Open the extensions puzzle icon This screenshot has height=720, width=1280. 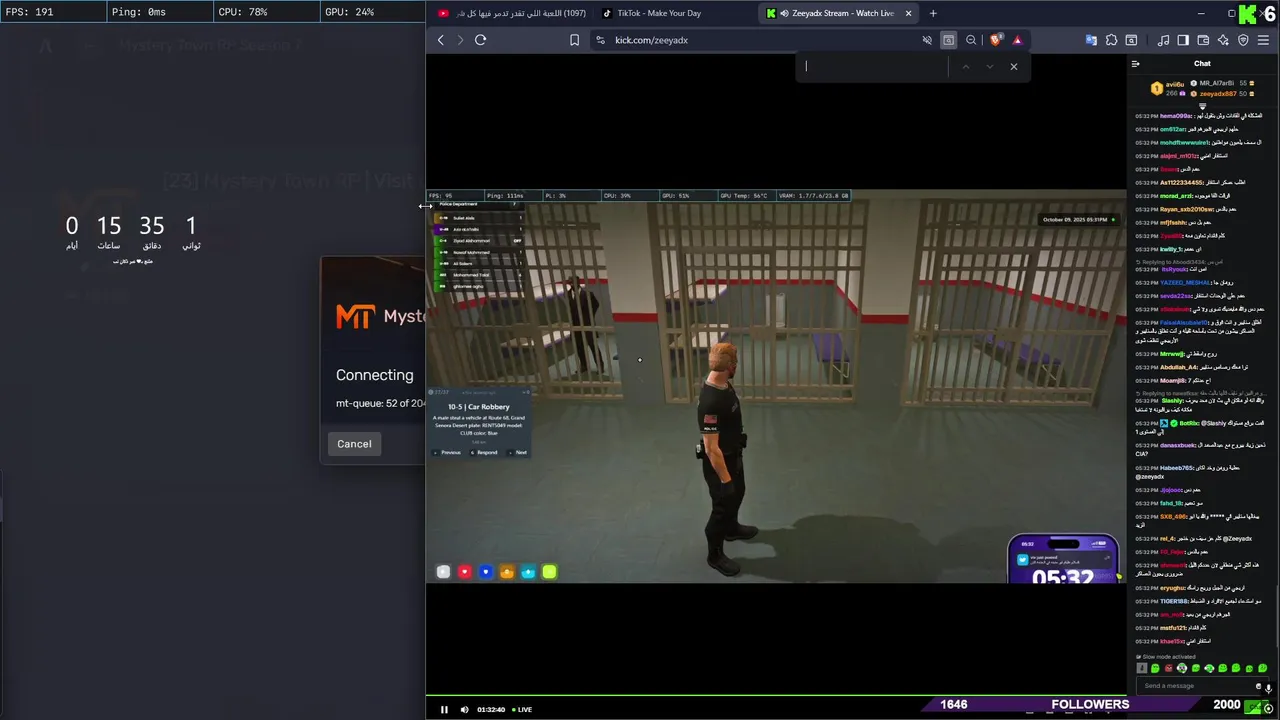1111,40
